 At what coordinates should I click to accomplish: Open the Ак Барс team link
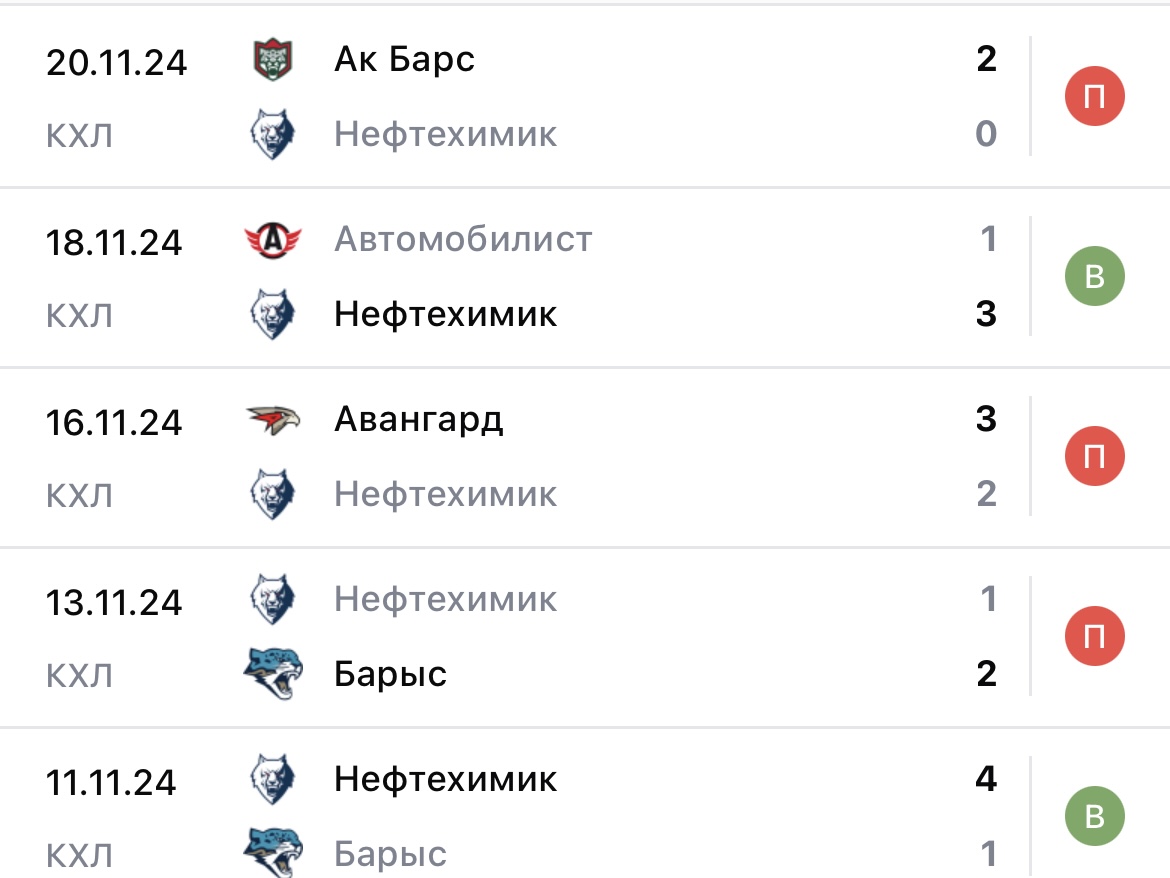click(404, 60)
